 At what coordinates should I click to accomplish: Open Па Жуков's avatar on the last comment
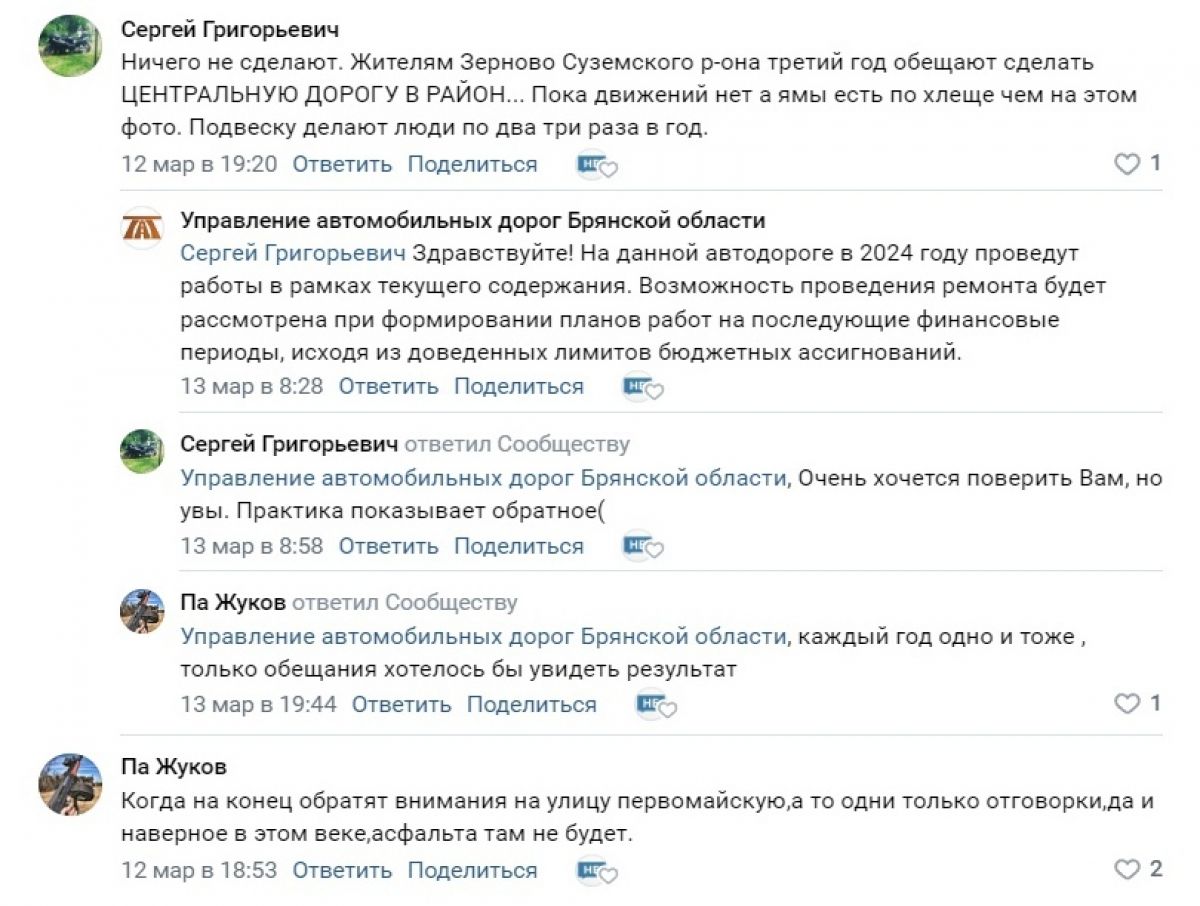[x=71, y=784]
